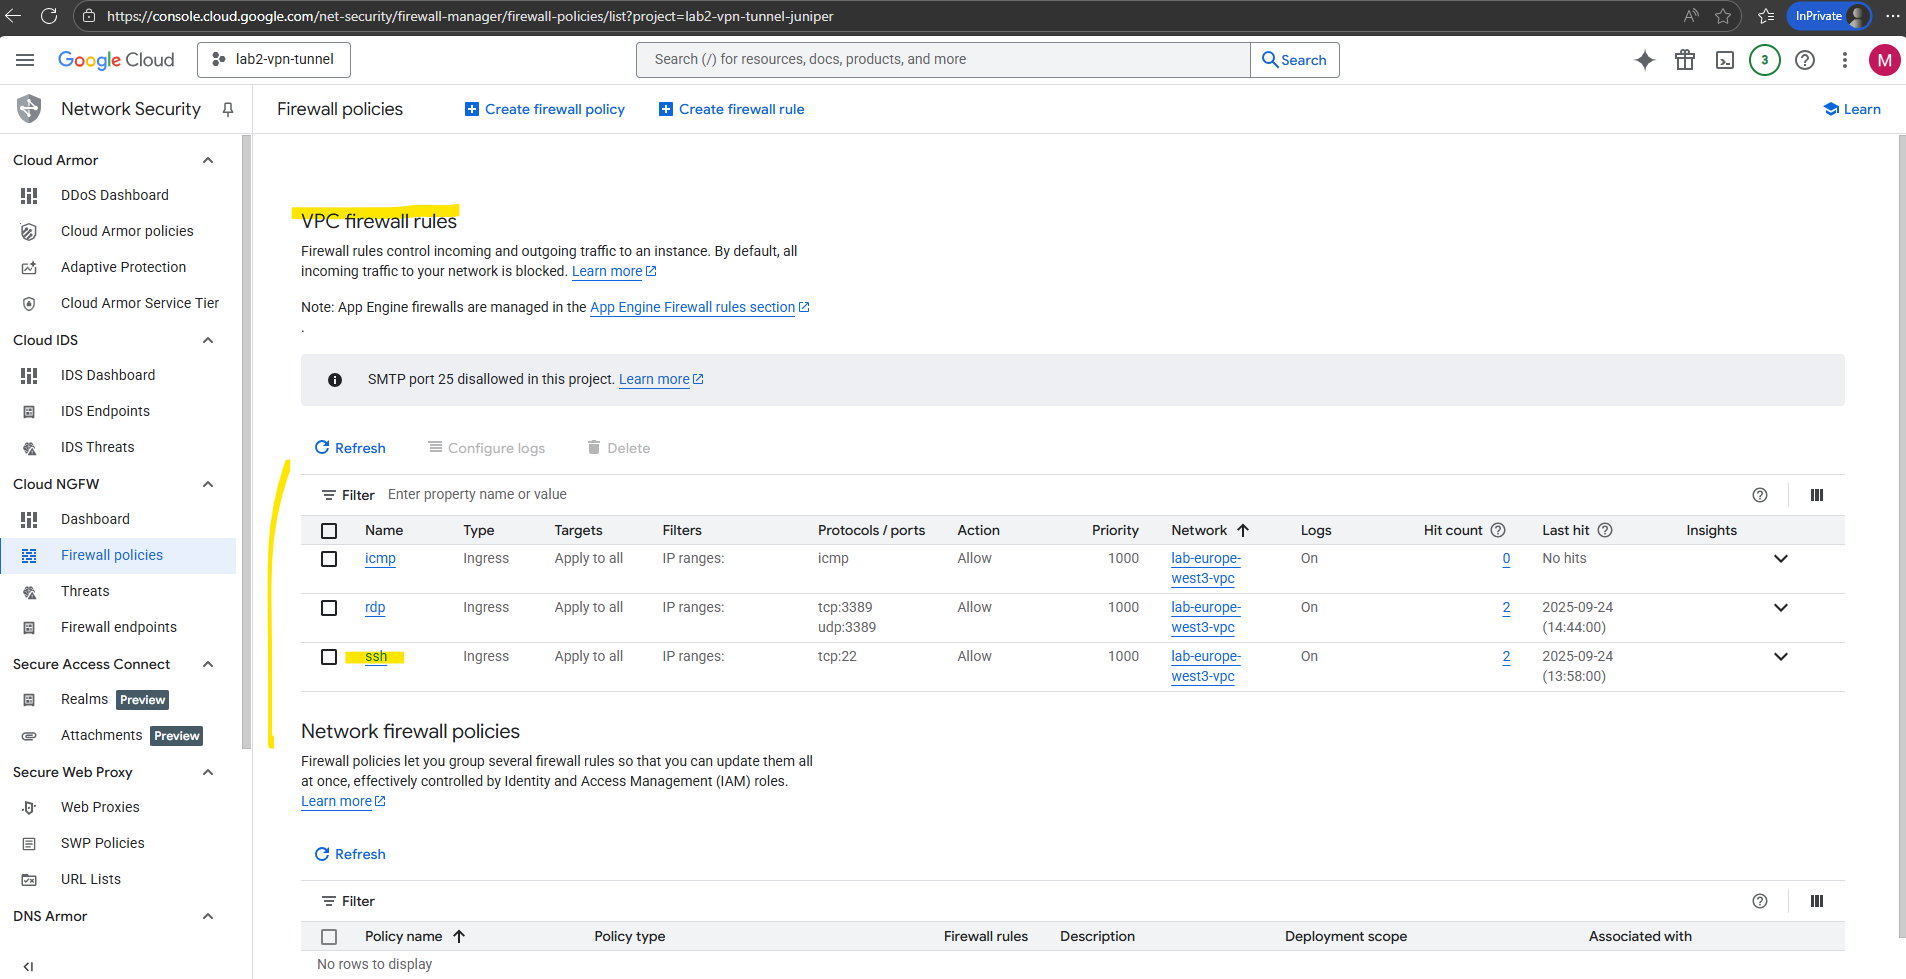Check the ssh rule checkbox
Screen dimensions: 1906x979
coord(329,657)
